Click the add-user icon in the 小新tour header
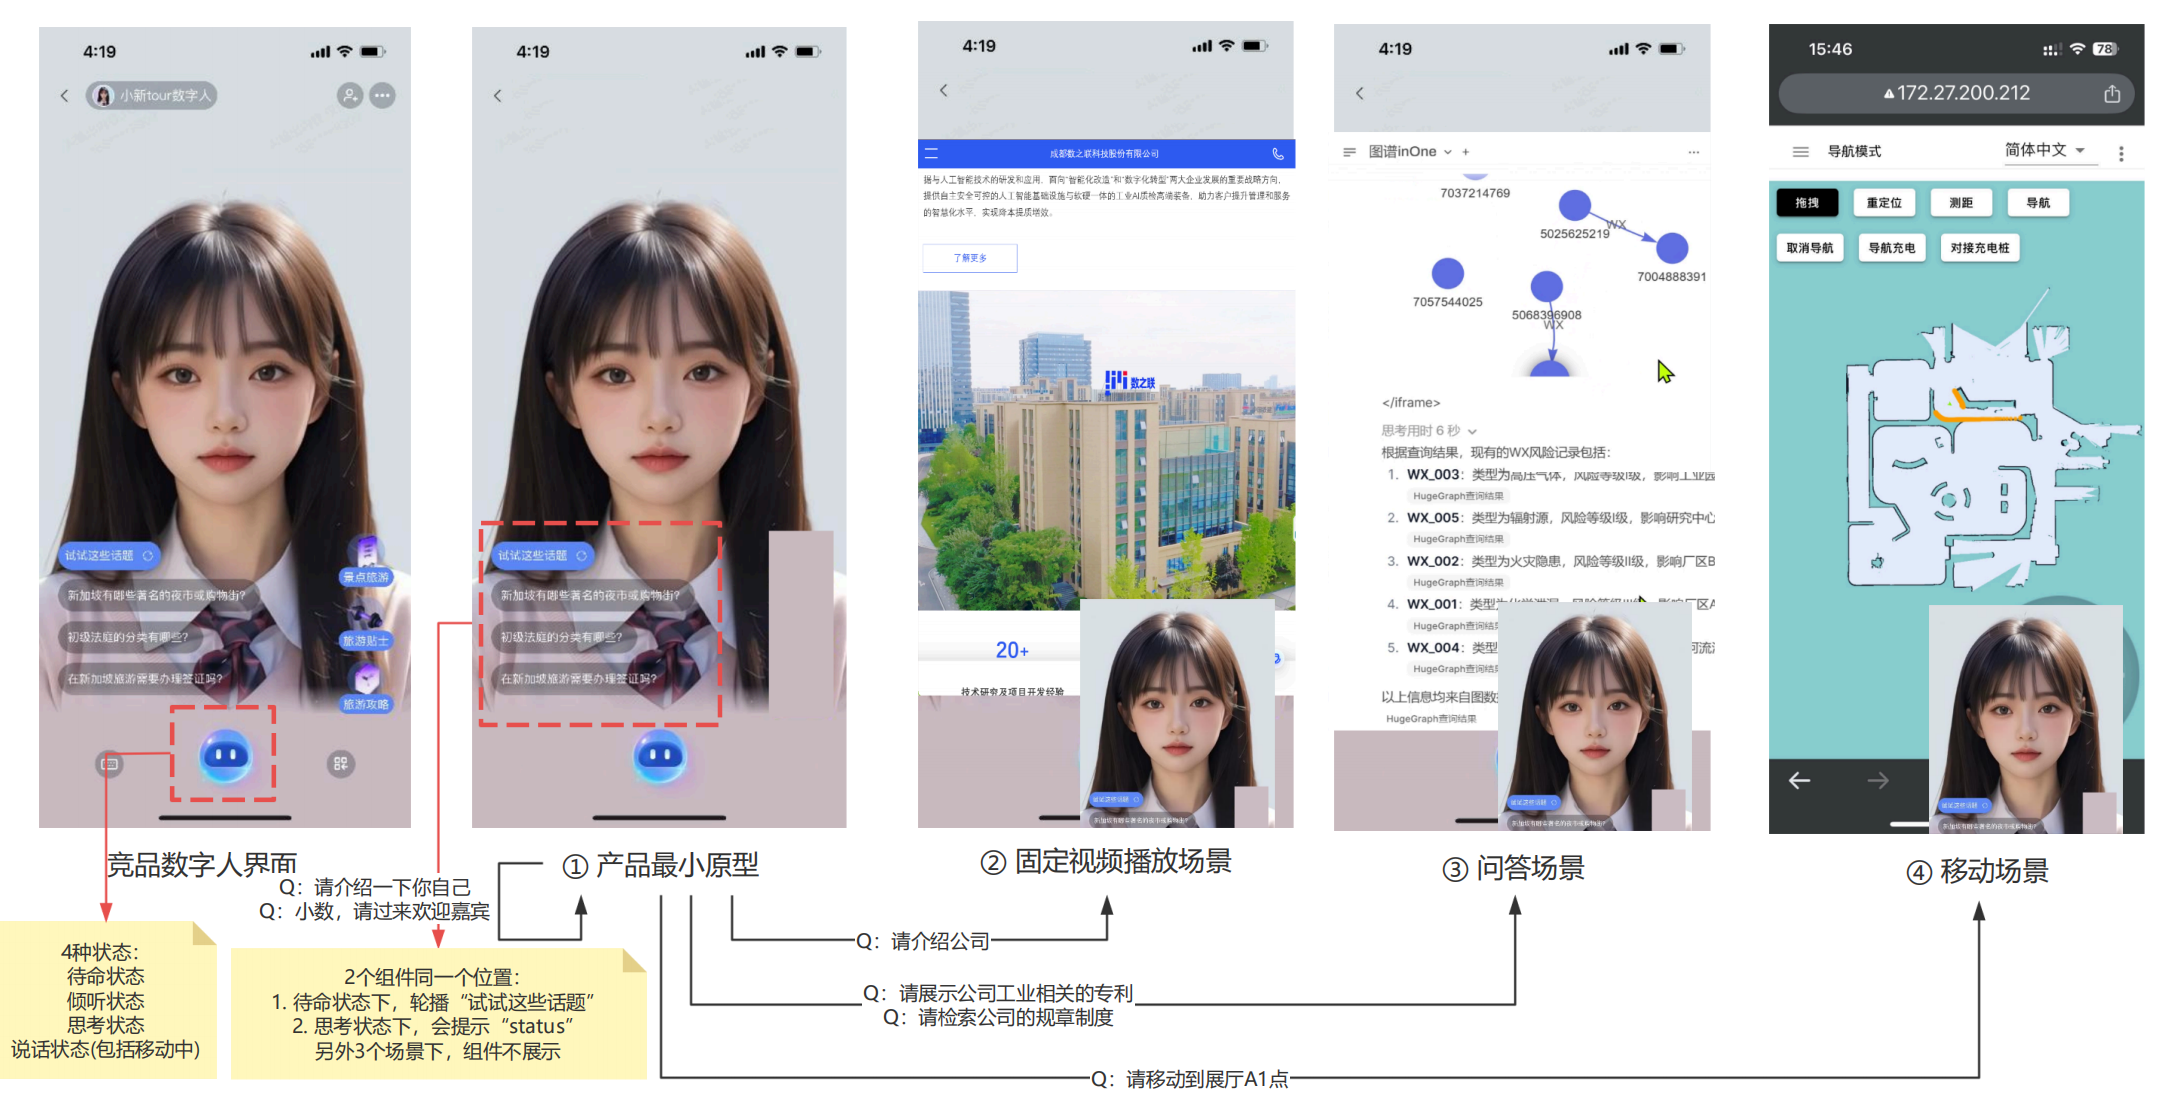The height and width of the screenshot is (1104, 2164). click(349, 96)
